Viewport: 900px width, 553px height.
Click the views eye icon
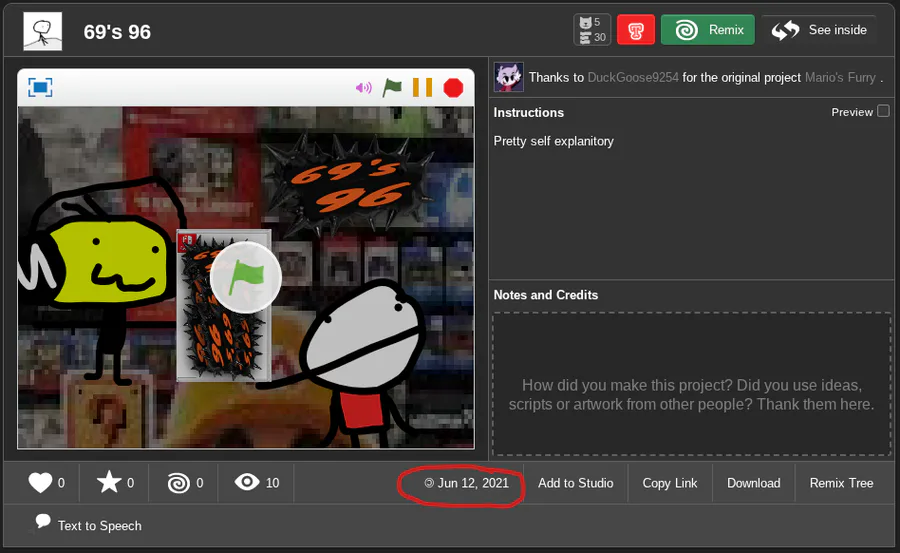247,482
